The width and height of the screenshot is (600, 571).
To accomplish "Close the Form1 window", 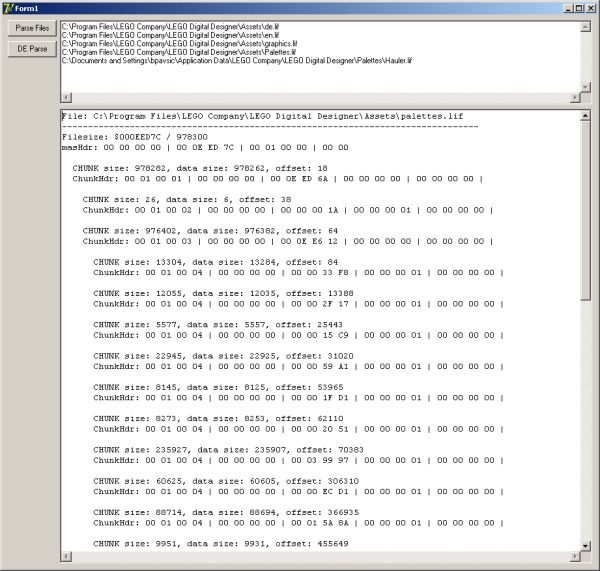I will coord(590,8).
